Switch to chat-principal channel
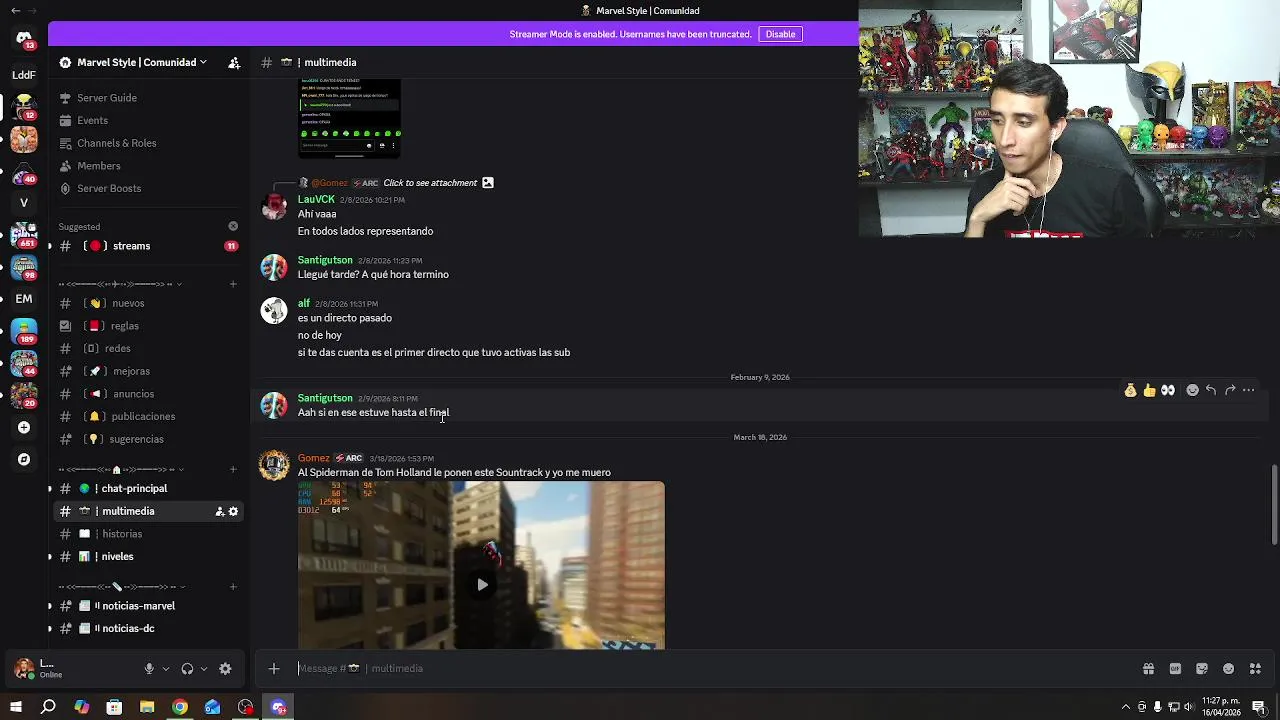Screen dimensions: 1280x720 [149, 488]
